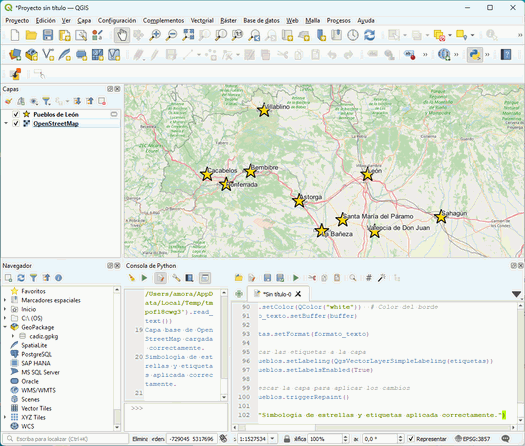Screen dimensions: 525x446
Task: Click the rotation value stepper
Action: tap(401, 439)
